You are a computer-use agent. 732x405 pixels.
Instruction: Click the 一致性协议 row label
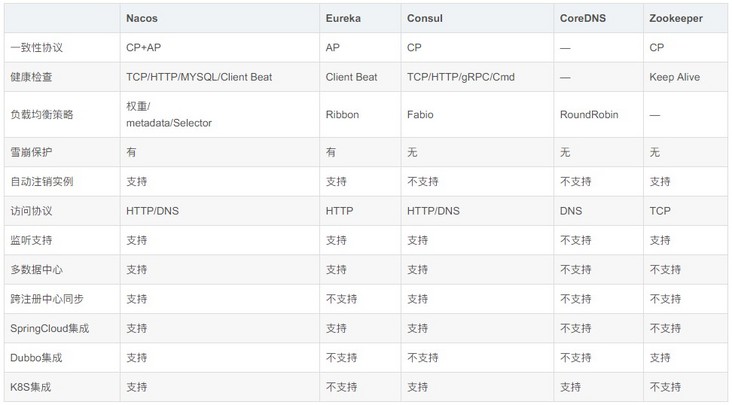(35, 47)
